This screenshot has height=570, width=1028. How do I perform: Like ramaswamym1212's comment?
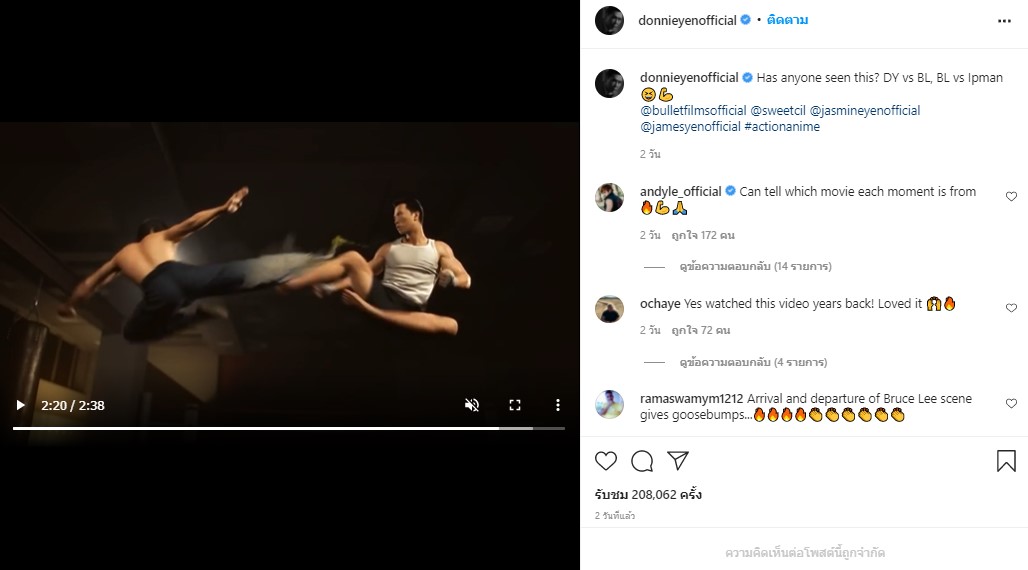(1011, 404)
